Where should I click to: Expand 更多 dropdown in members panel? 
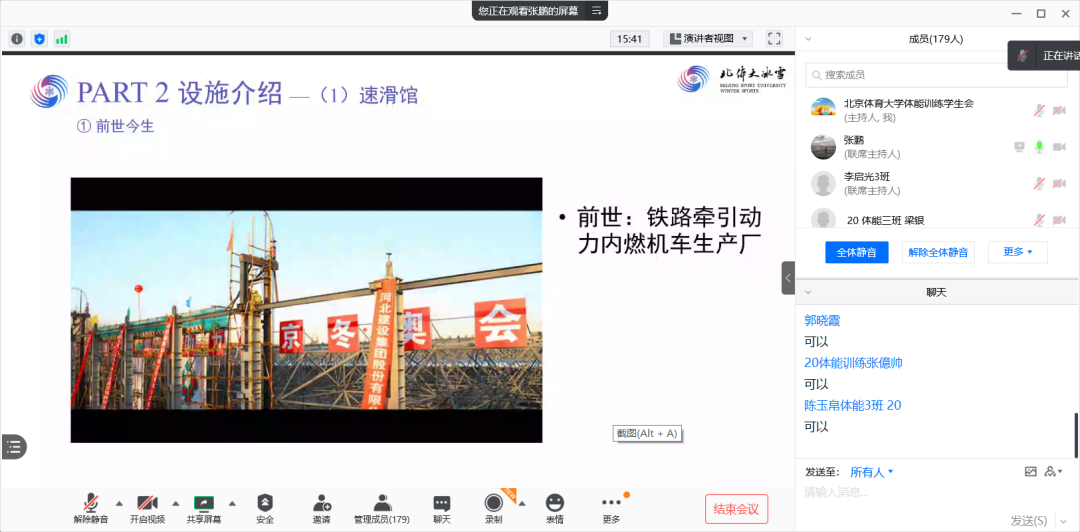(x=1018, y=252)
